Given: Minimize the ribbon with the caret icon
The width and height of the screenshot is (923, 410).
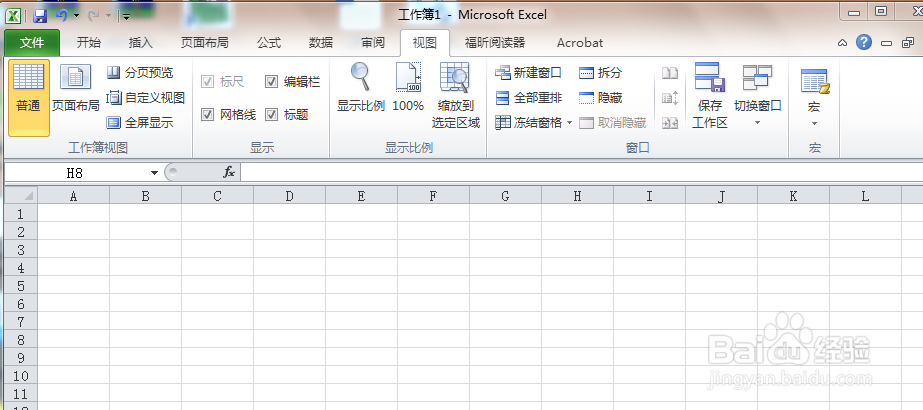Looking at the screenshot, I should 843,43.
